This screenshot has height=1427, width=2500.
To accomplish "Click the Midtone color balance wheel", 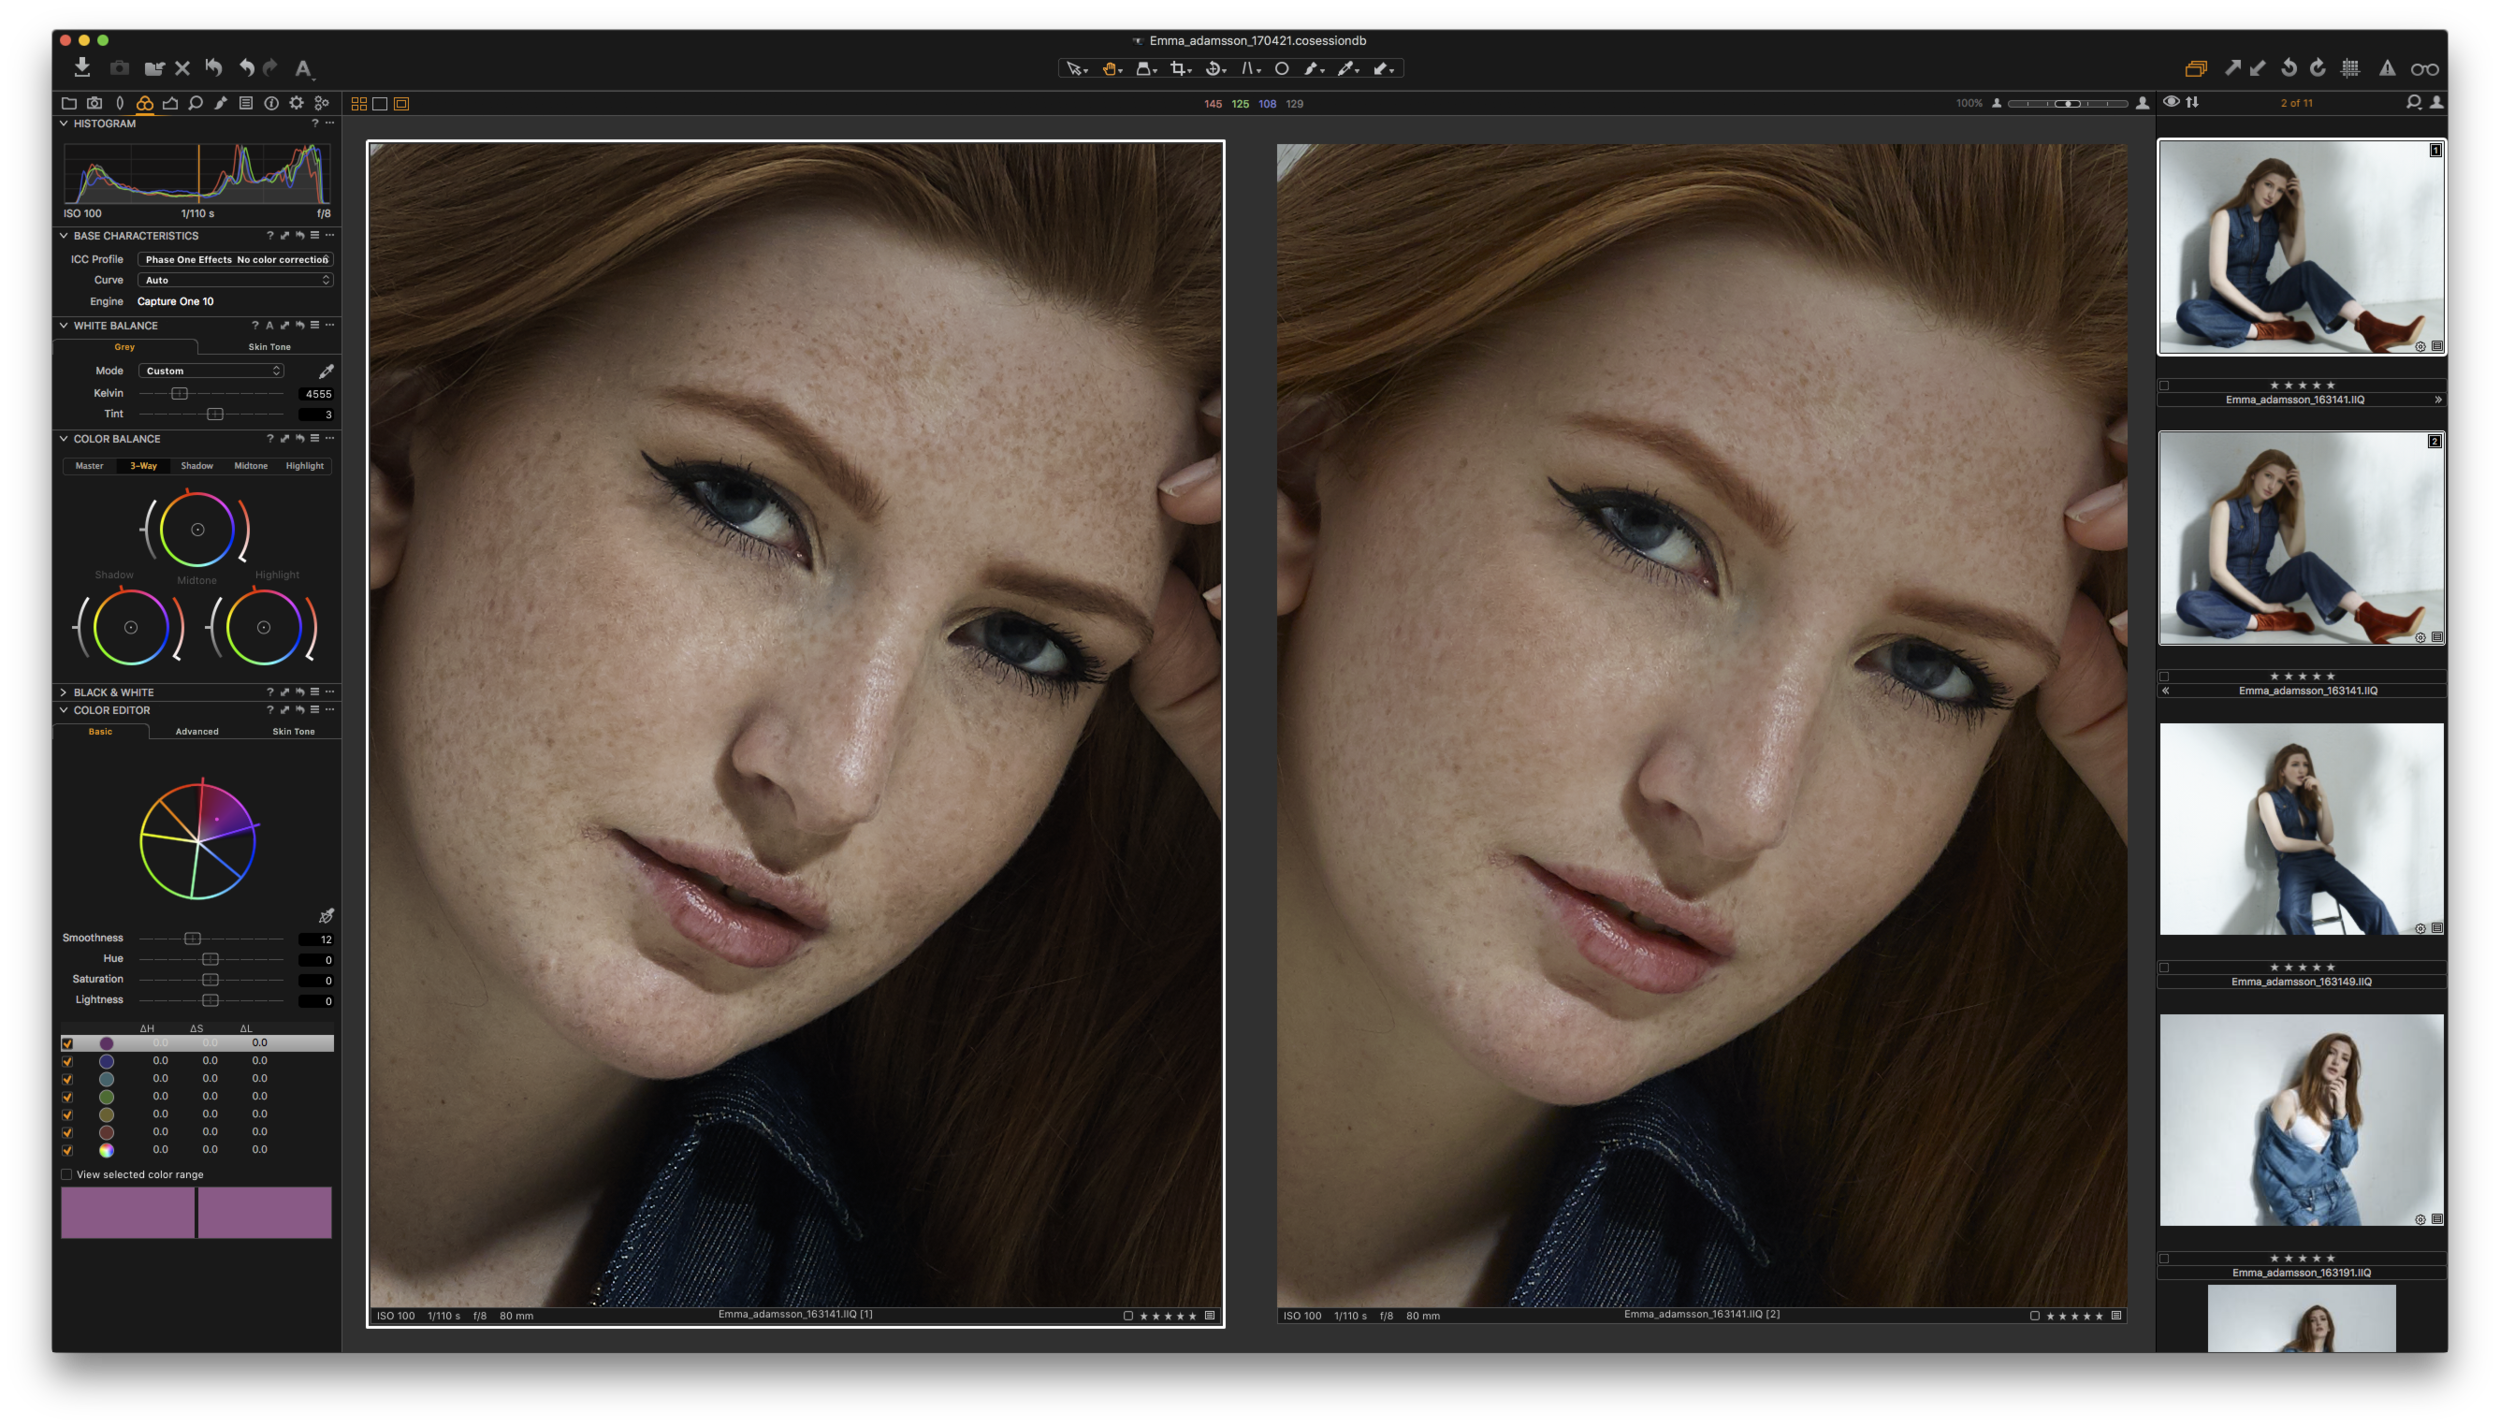I will tap(197, 530).
